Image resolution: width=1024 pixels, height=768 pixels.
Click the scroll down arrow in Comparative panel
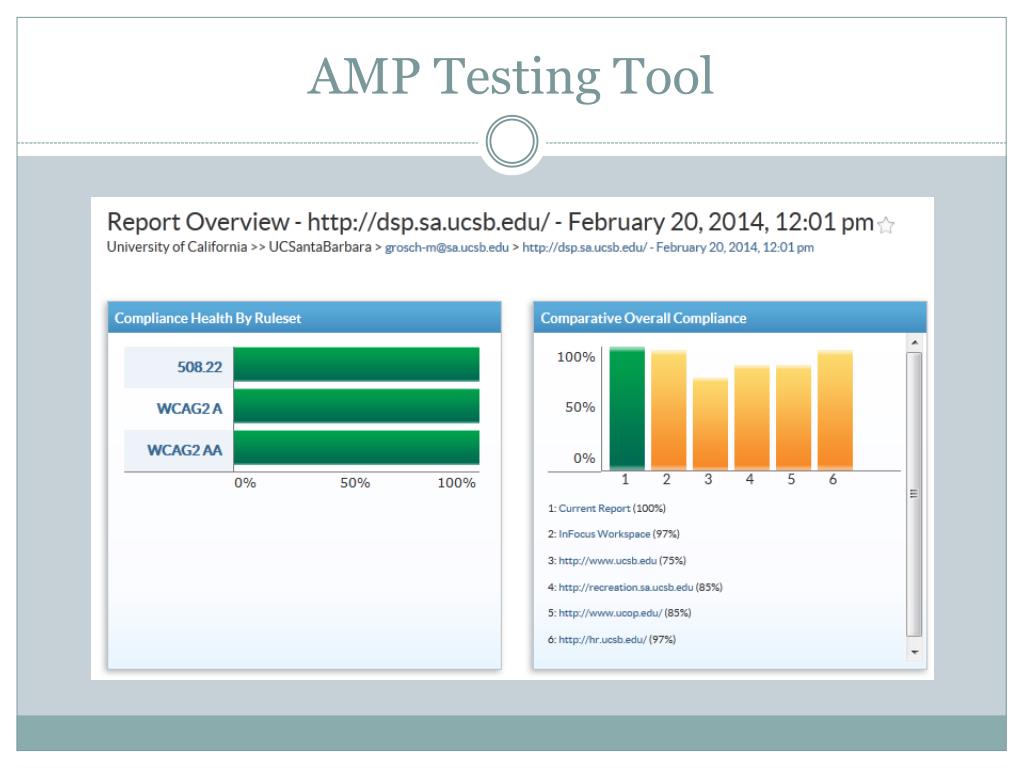click(914, 652)
